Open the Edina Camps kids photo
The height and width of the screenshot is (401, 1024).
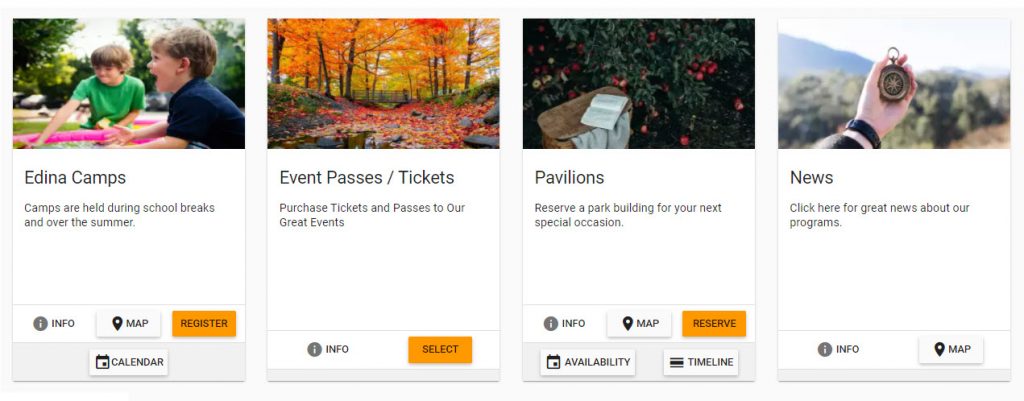128,84
